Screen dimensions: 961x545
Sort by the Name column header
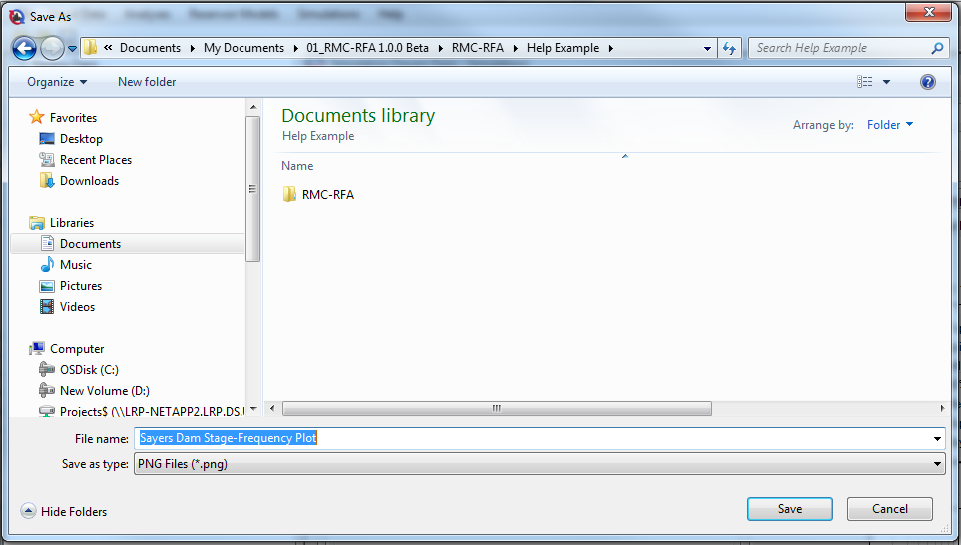click(297, 166)
